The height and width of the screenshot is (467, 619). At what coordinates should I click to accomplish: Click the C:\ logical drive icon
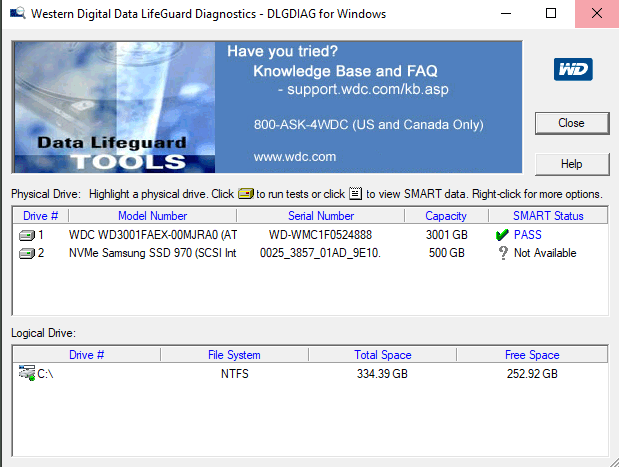pyautogui.click(x=27, y=373)
